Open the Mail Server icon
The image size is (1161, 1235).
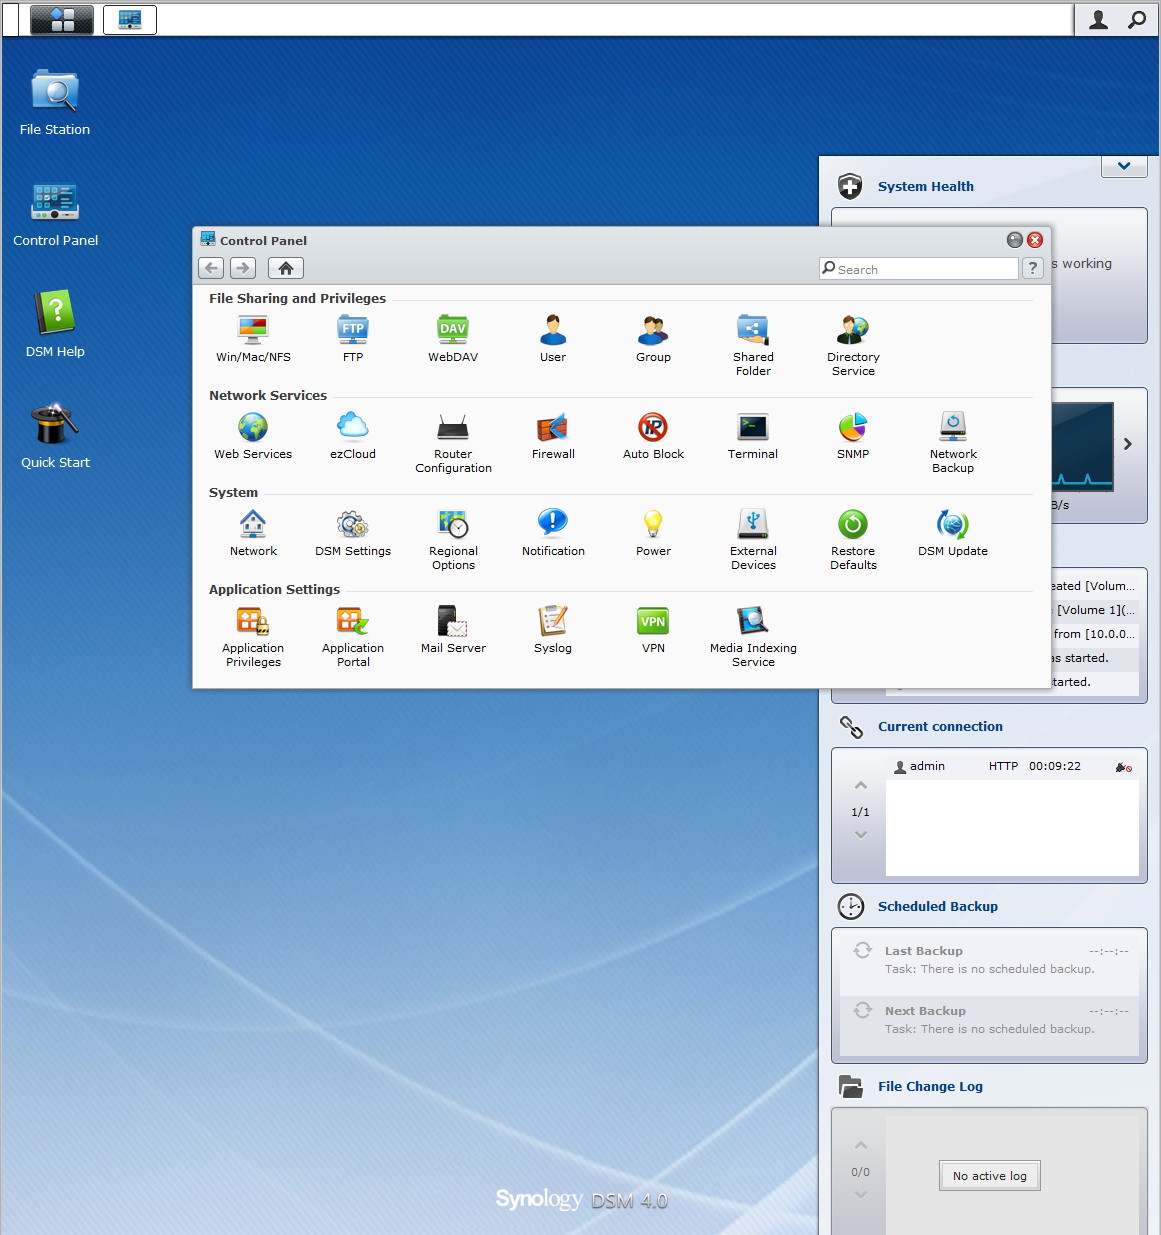[453, 623]
